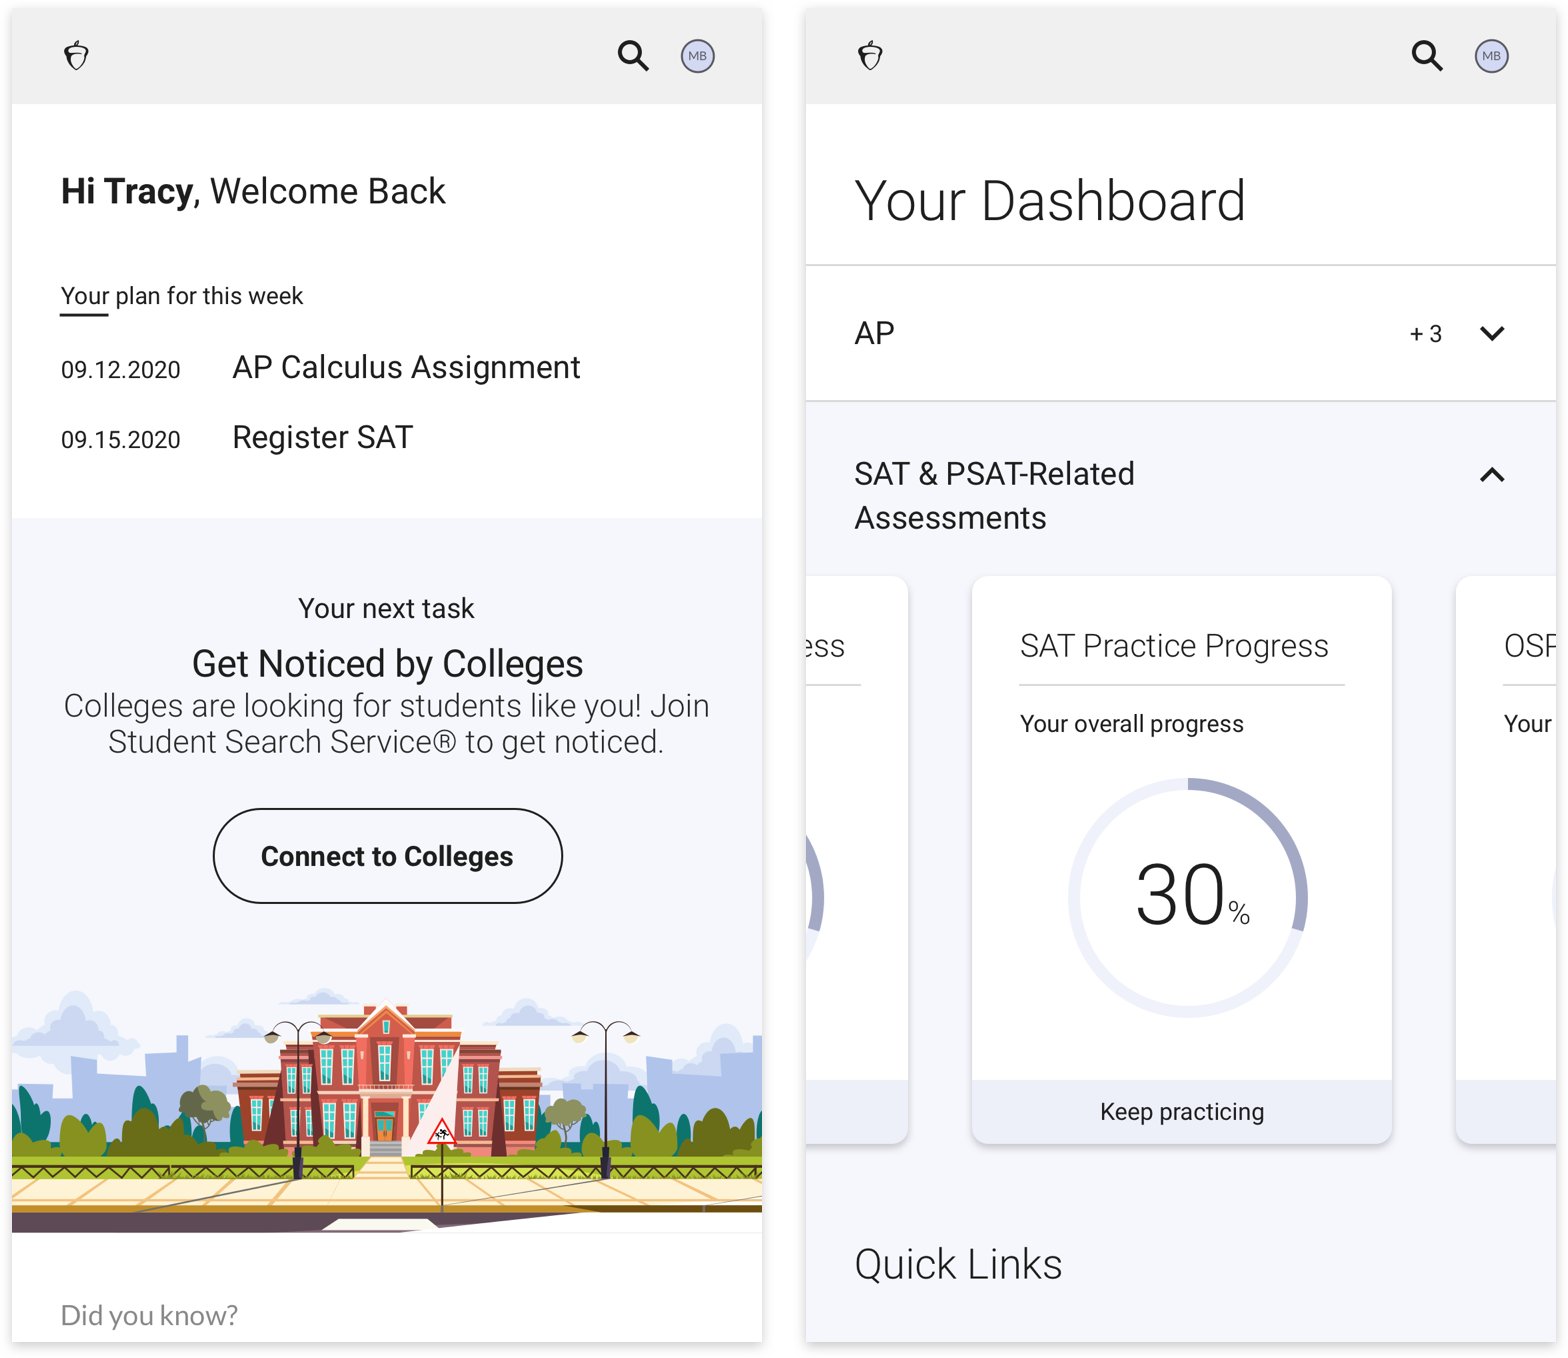Select partially visible OSP card on right
The width and height of the screenshot is (1568, 1358).
pos(1506,860)
